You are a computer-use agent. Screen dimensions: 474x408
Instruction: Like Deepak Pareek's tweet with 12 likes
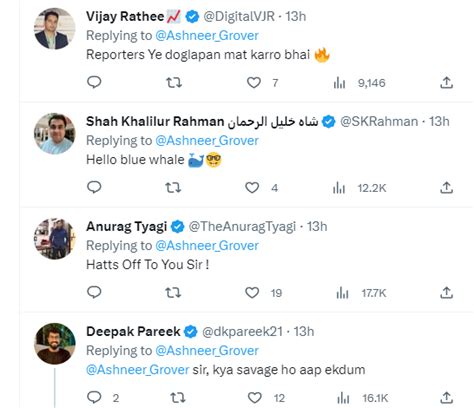click(x=255, y=398)
